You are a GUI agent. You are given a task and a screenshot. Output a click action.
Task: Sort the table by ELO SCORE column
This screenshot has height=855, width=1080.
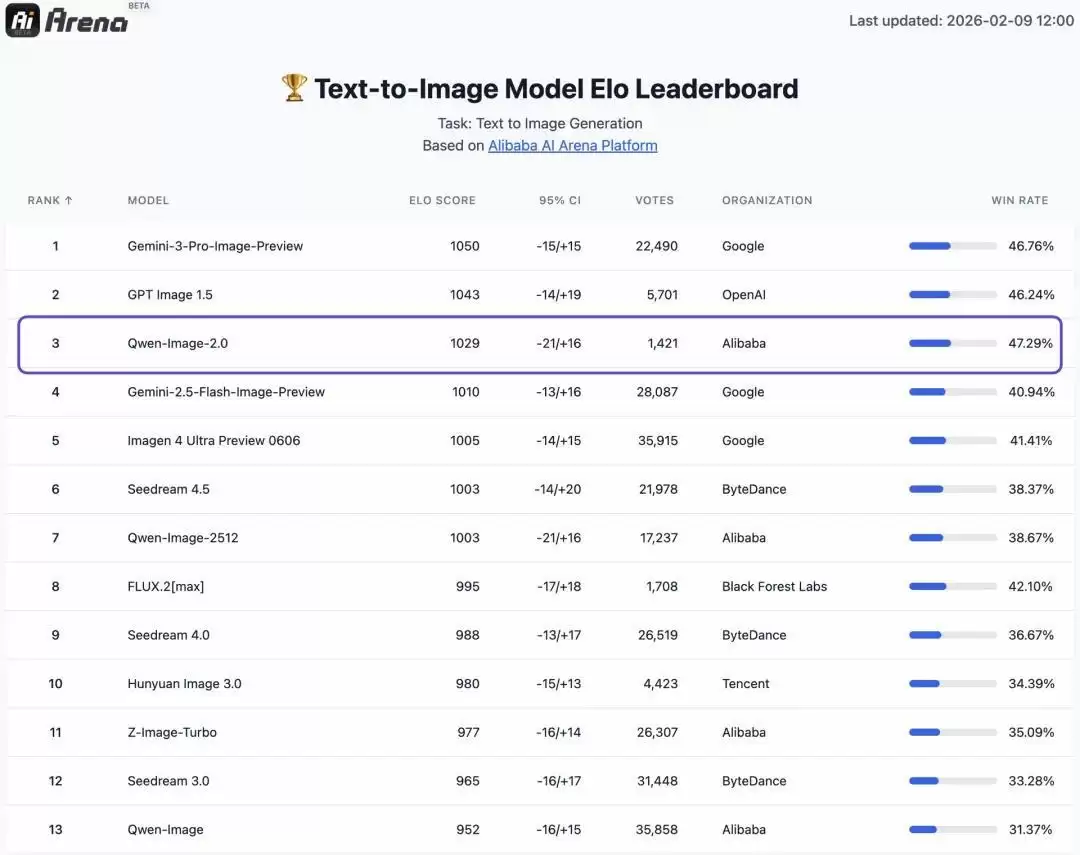pyautogui.click(x=442, y=200)
